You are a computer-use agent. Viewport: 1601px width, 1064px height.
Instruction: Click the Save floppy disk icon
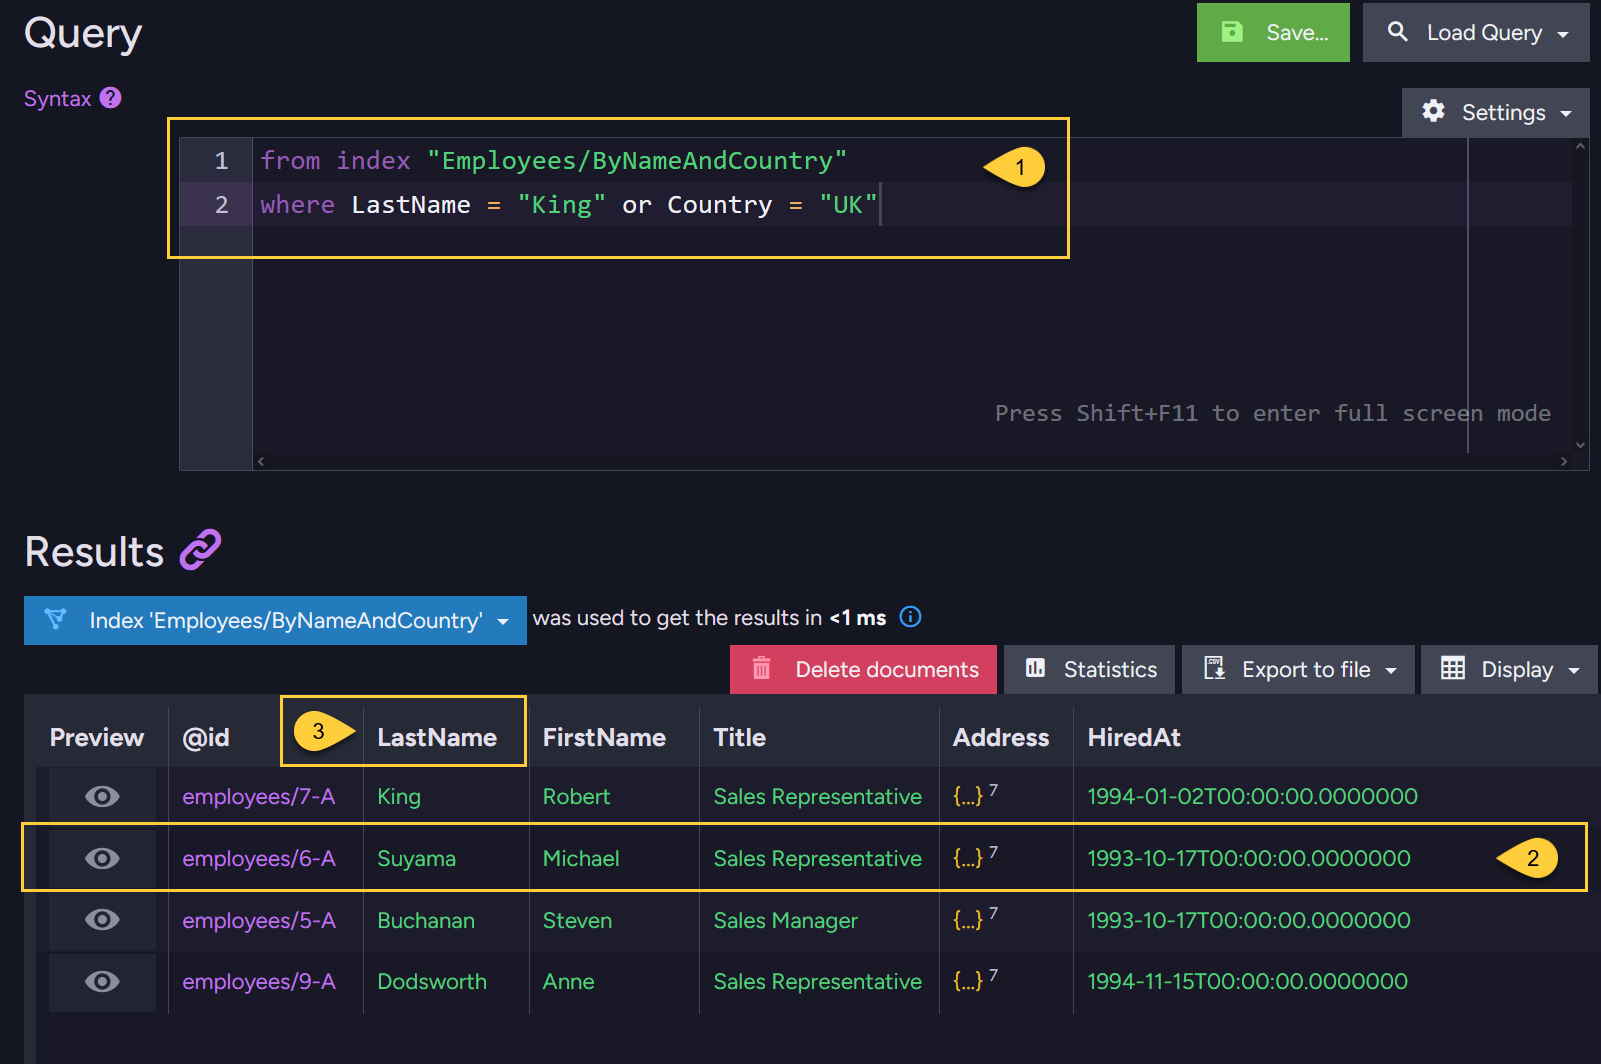[1233, 32]
